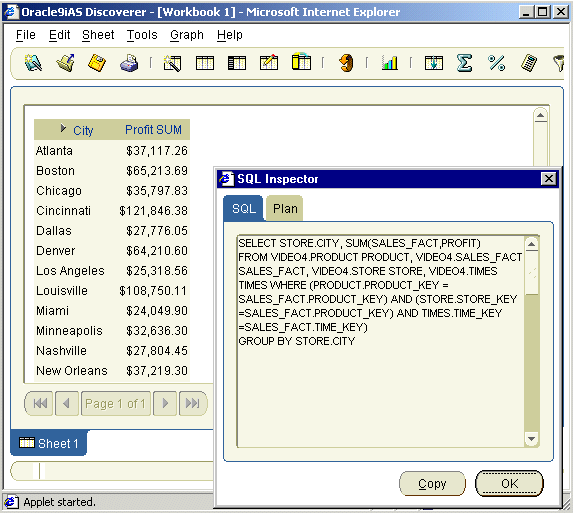Select the Nashville city cell
573x513 pixels.
tap(61, 351)
